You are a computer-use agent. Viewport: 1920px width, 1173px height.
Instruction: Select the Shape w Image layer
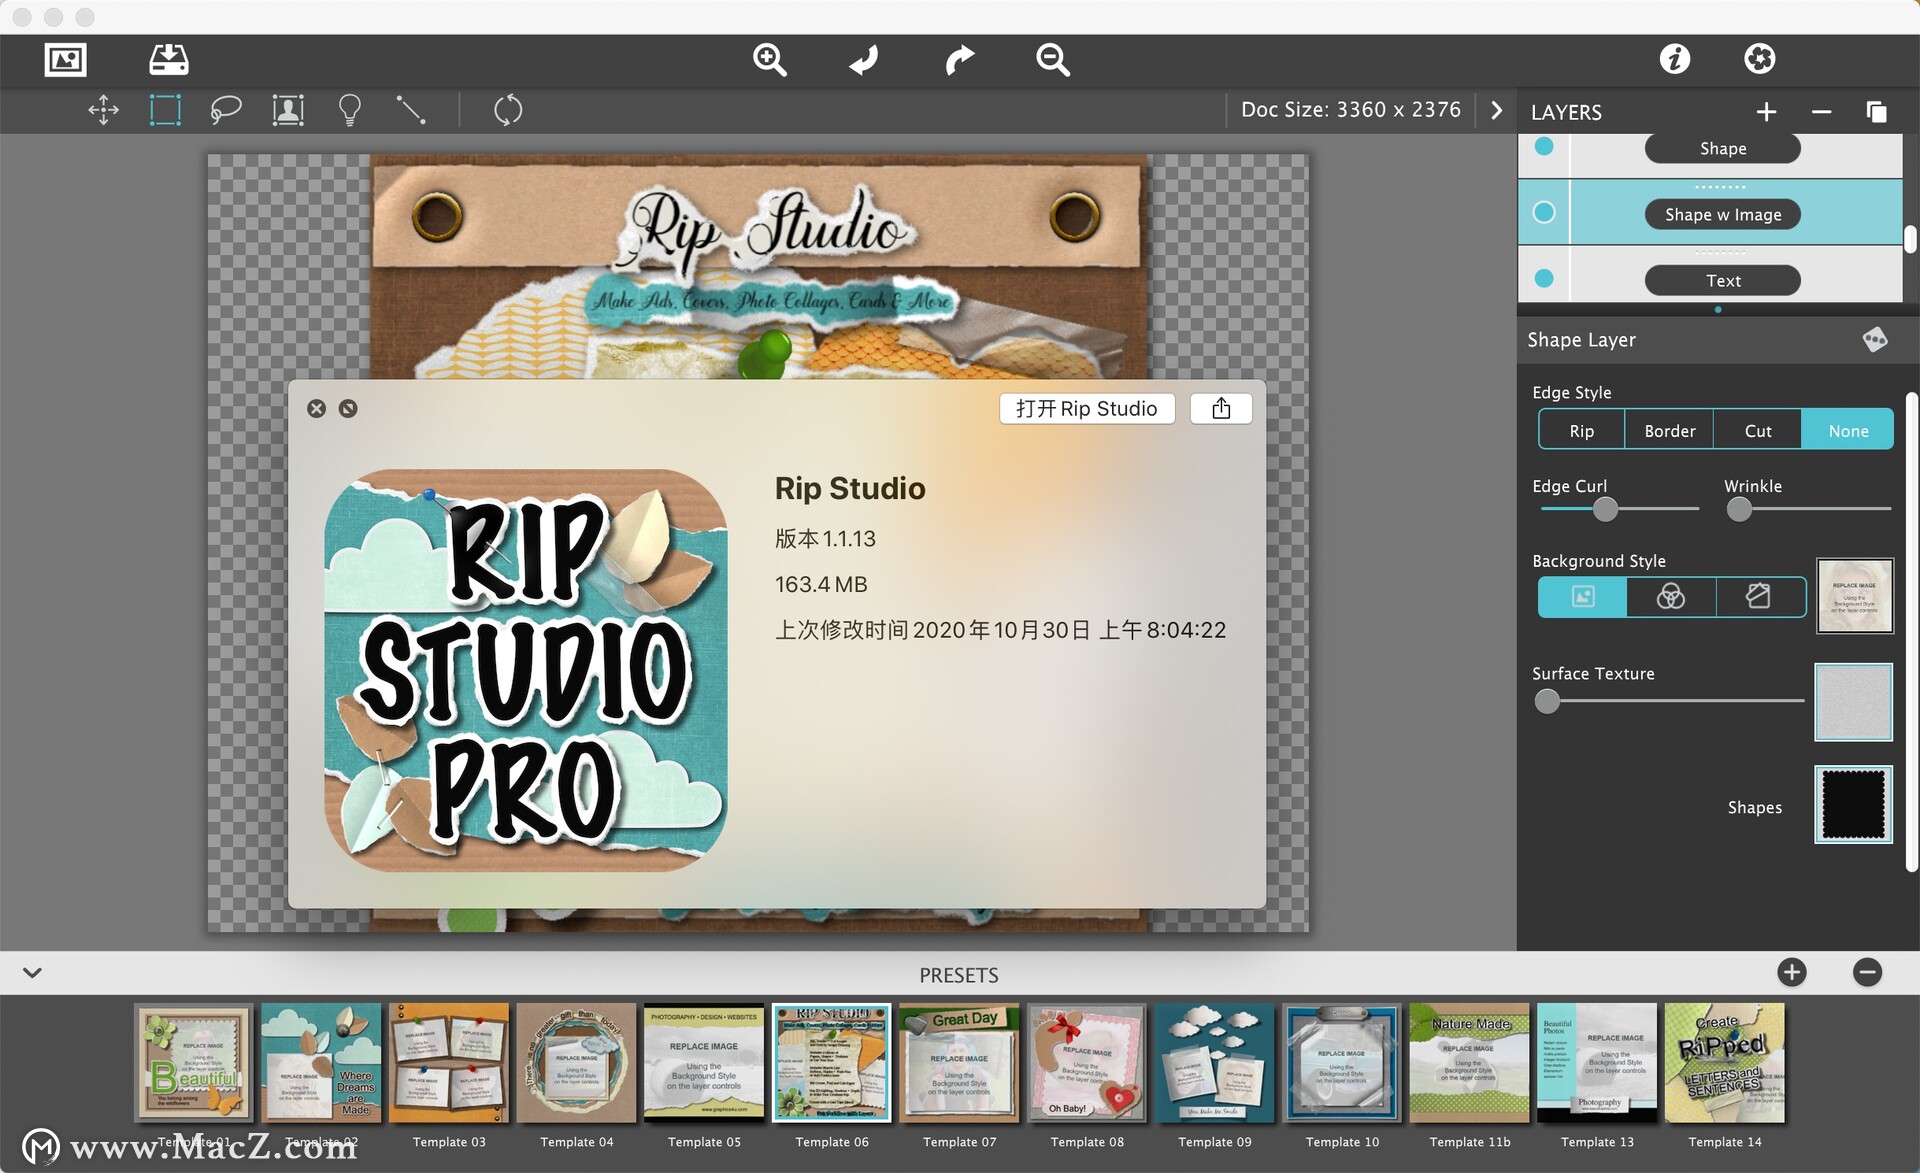pyautogui.click(x=1722, y=214)
